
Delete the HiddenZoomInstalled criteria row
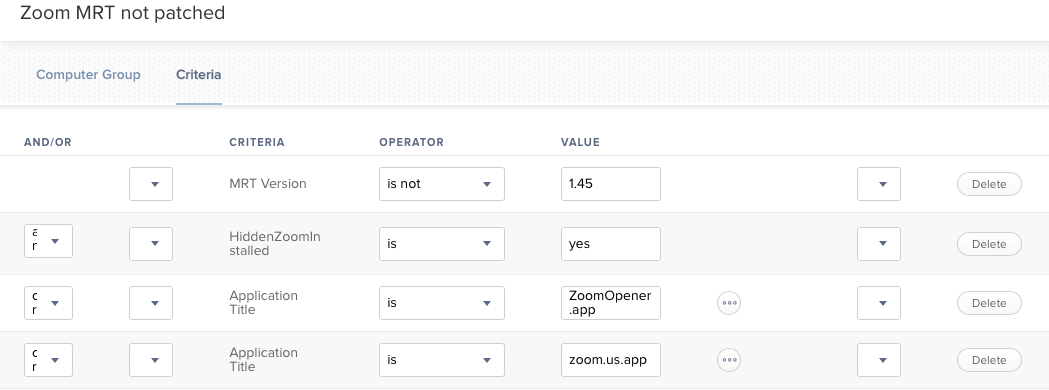click(989, 244)
